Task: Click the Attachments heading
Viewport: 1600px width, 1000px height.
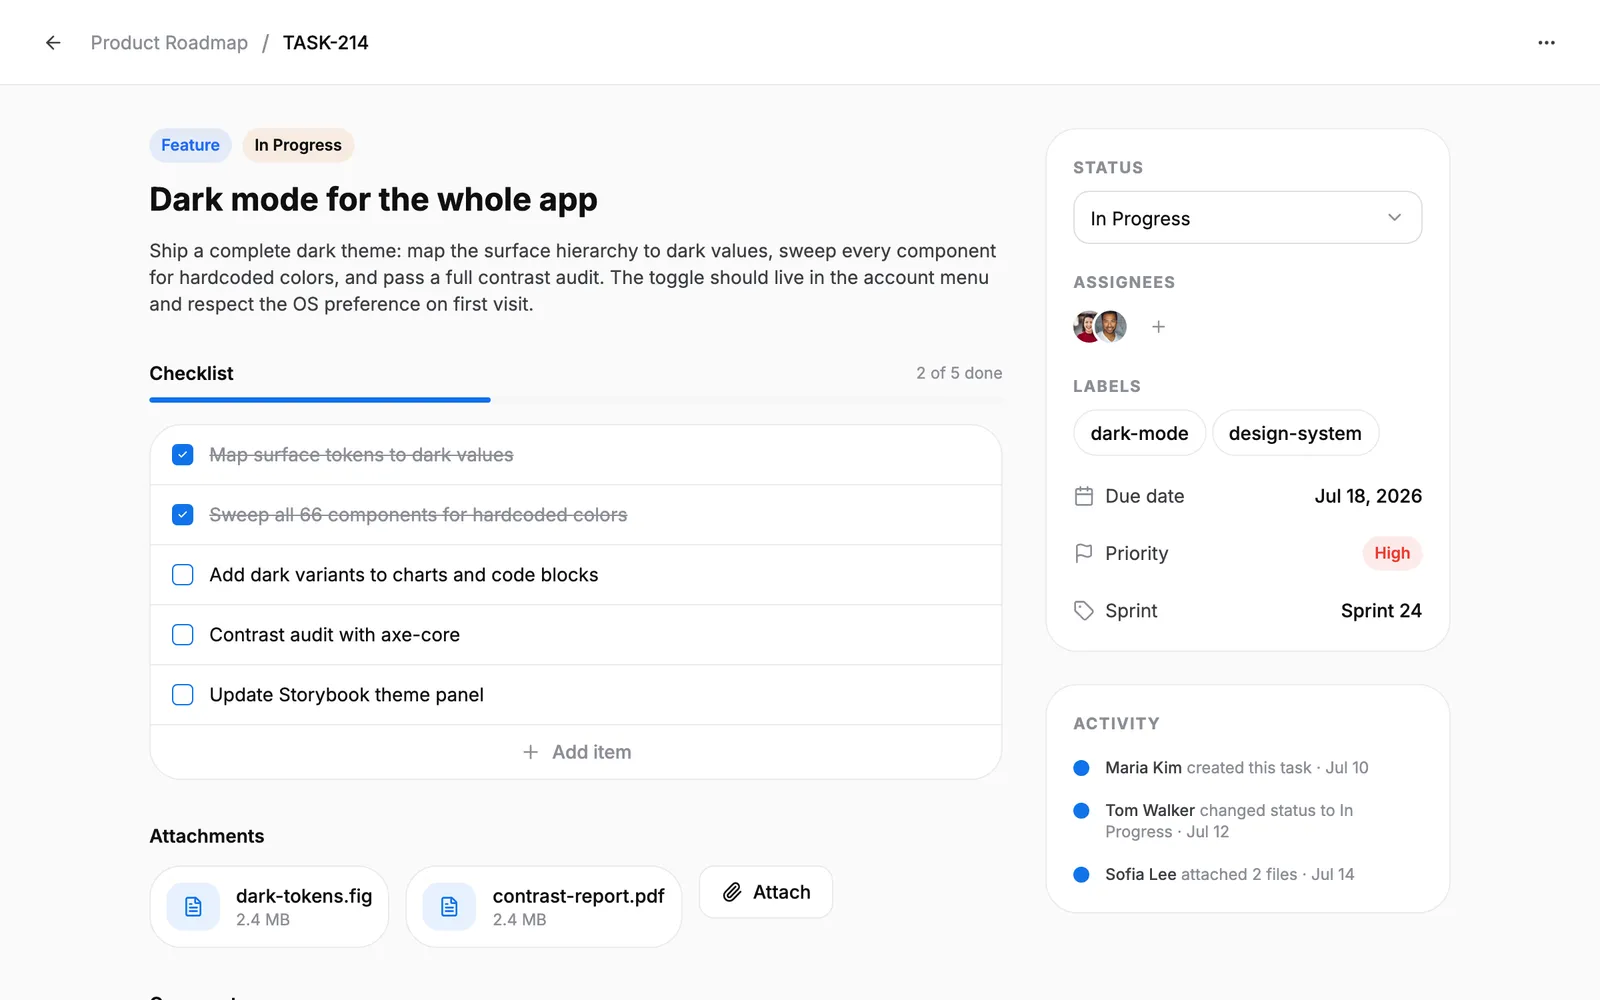Action: [207, 836]
